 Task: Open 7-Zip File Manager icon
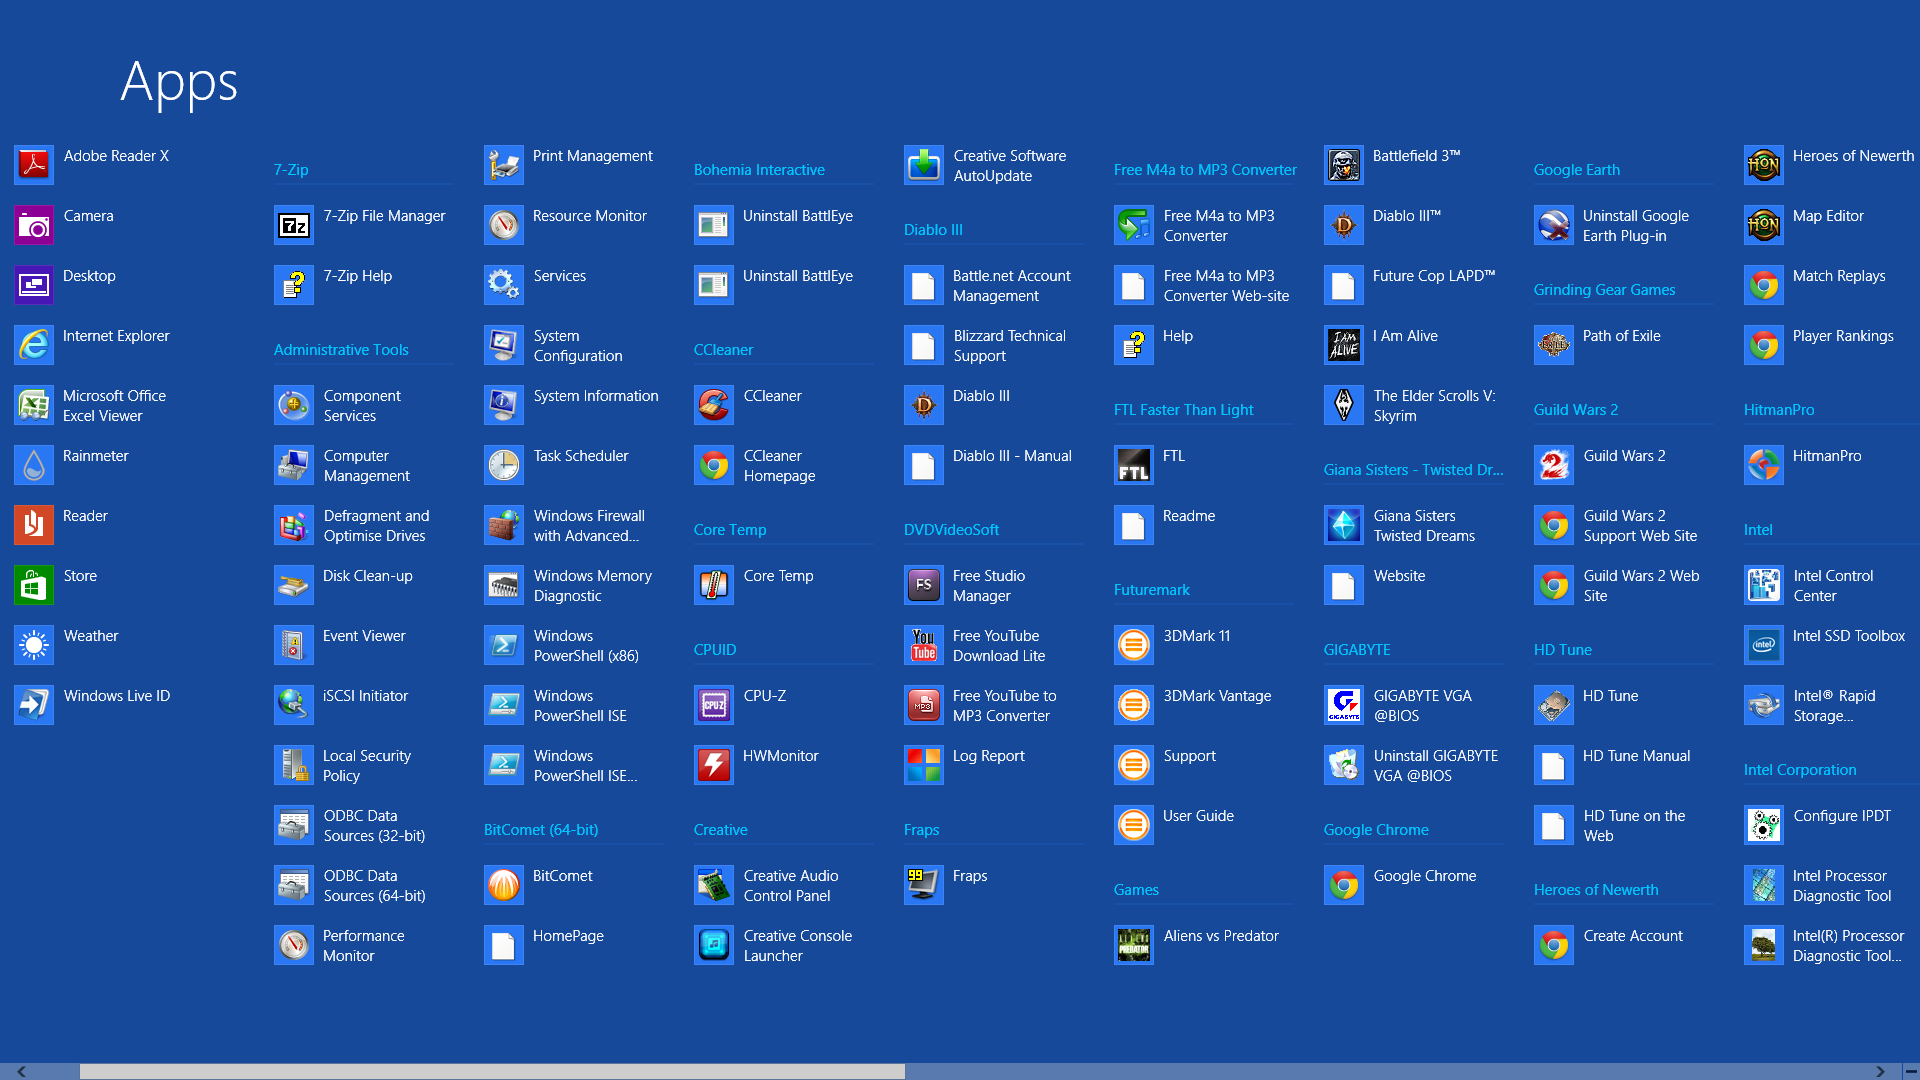coord(294,225)
